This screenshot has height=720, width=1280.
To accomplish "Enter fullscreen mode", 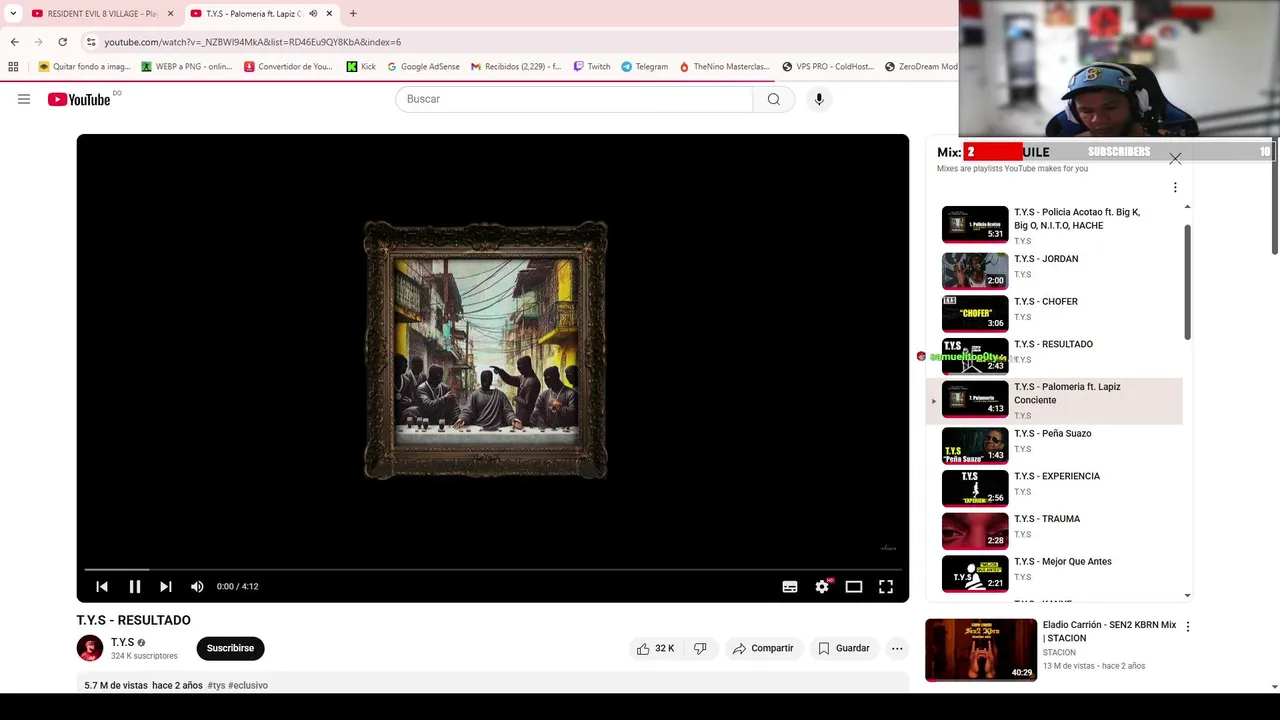I will click(x=886, y=587).
